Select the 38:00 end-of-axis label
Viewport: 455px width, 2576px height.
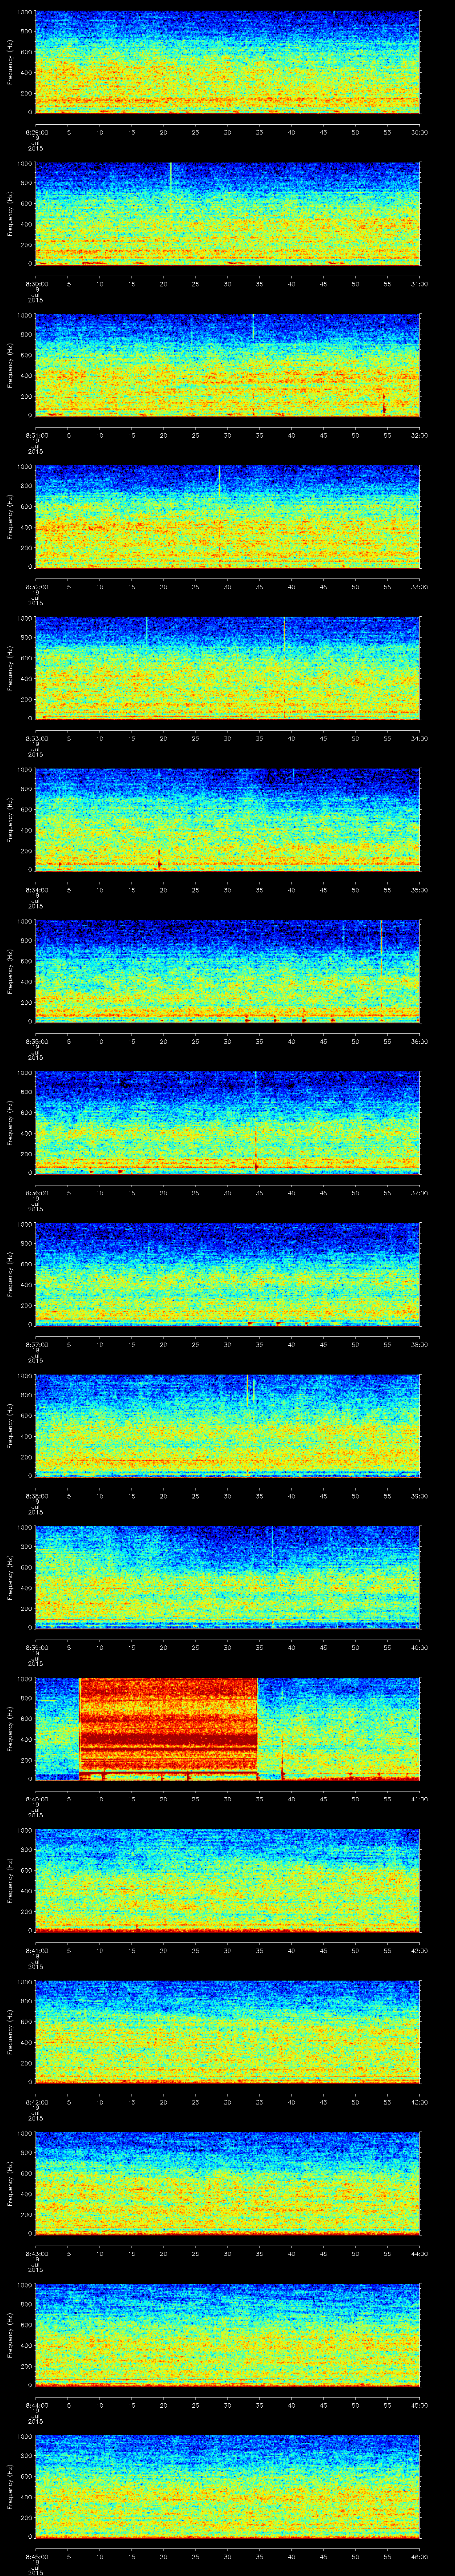tap(419, 1344)
